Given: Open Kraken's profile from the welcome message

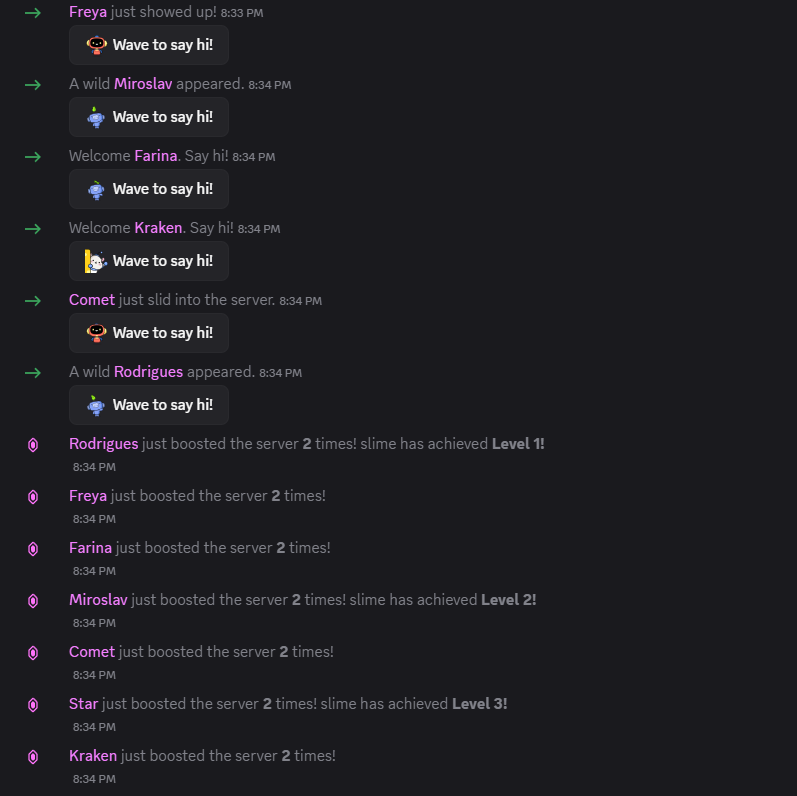Looking at the screenshot, I should click(x=158, y=228).
